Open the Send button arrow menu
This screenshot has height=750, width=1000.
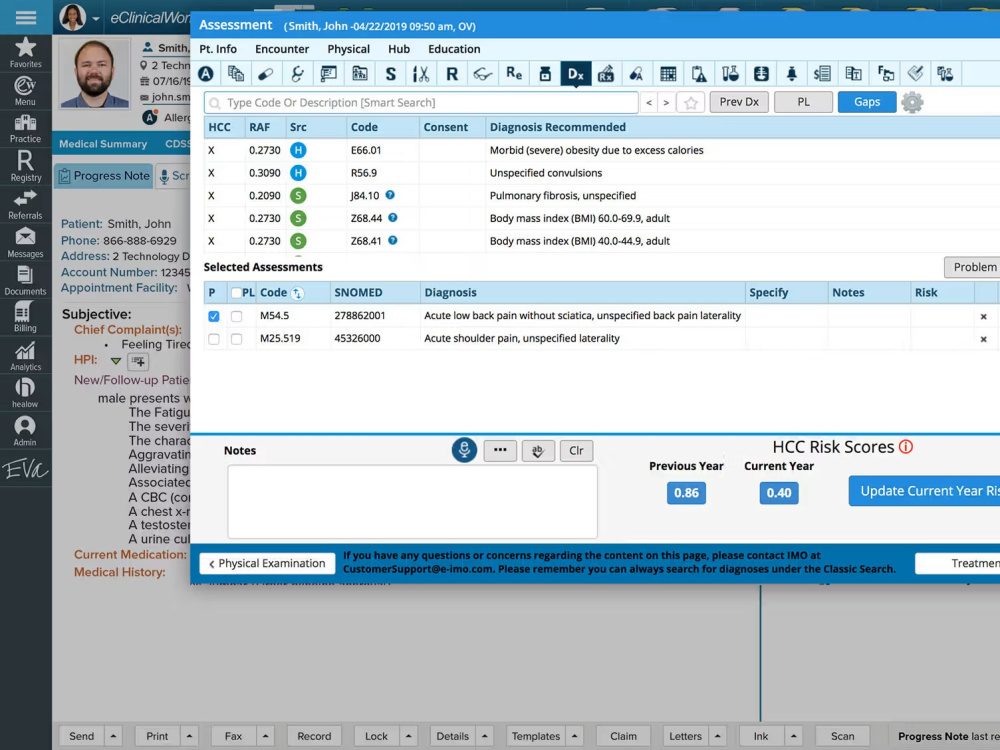click(x=114, y=736)
